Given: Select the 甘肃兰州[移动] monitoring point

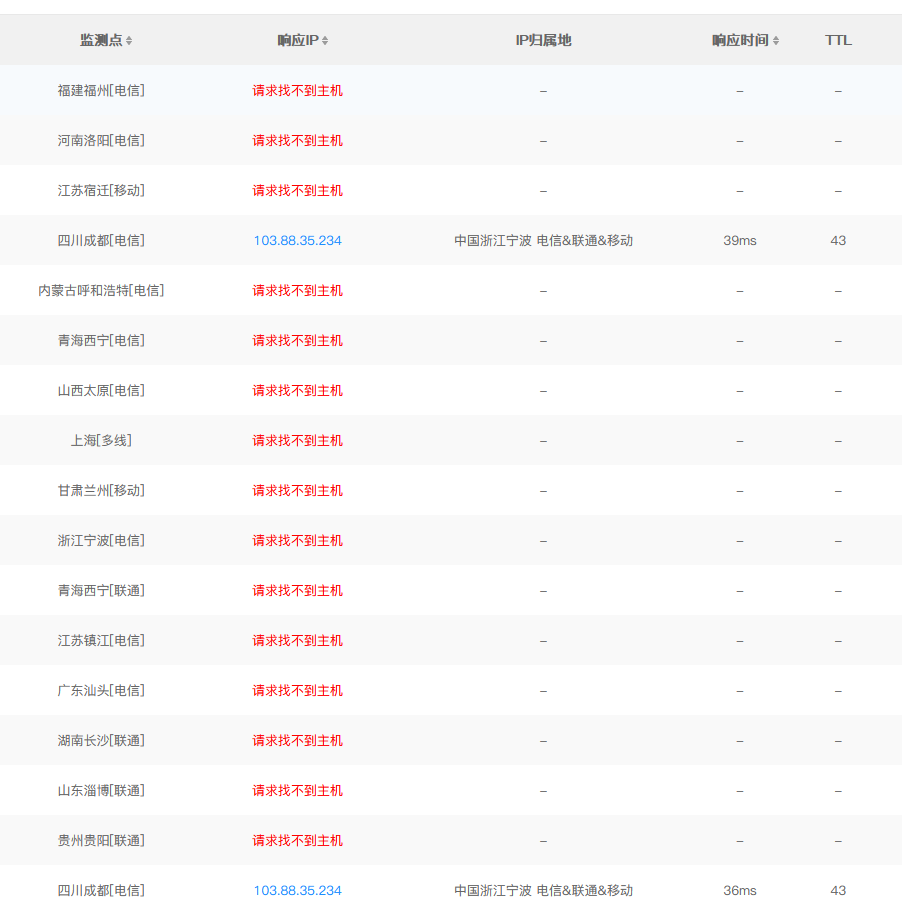Looking at the screenshot, I should 101,490.
